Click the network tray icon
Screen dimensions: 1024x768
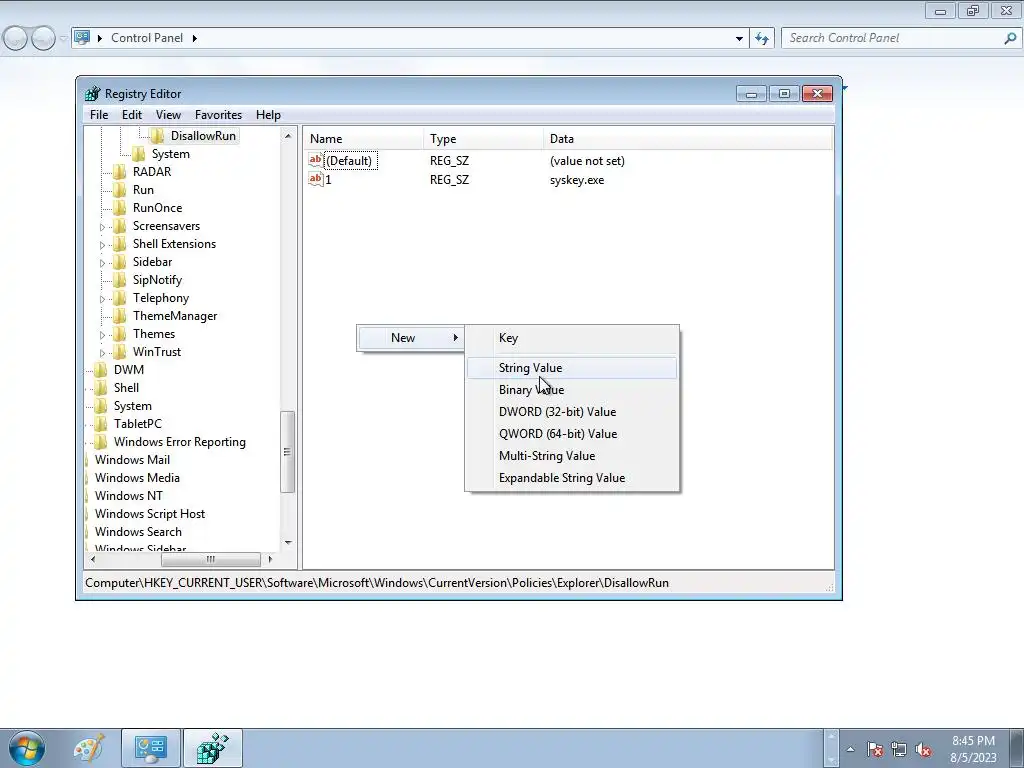click(899, 749)
